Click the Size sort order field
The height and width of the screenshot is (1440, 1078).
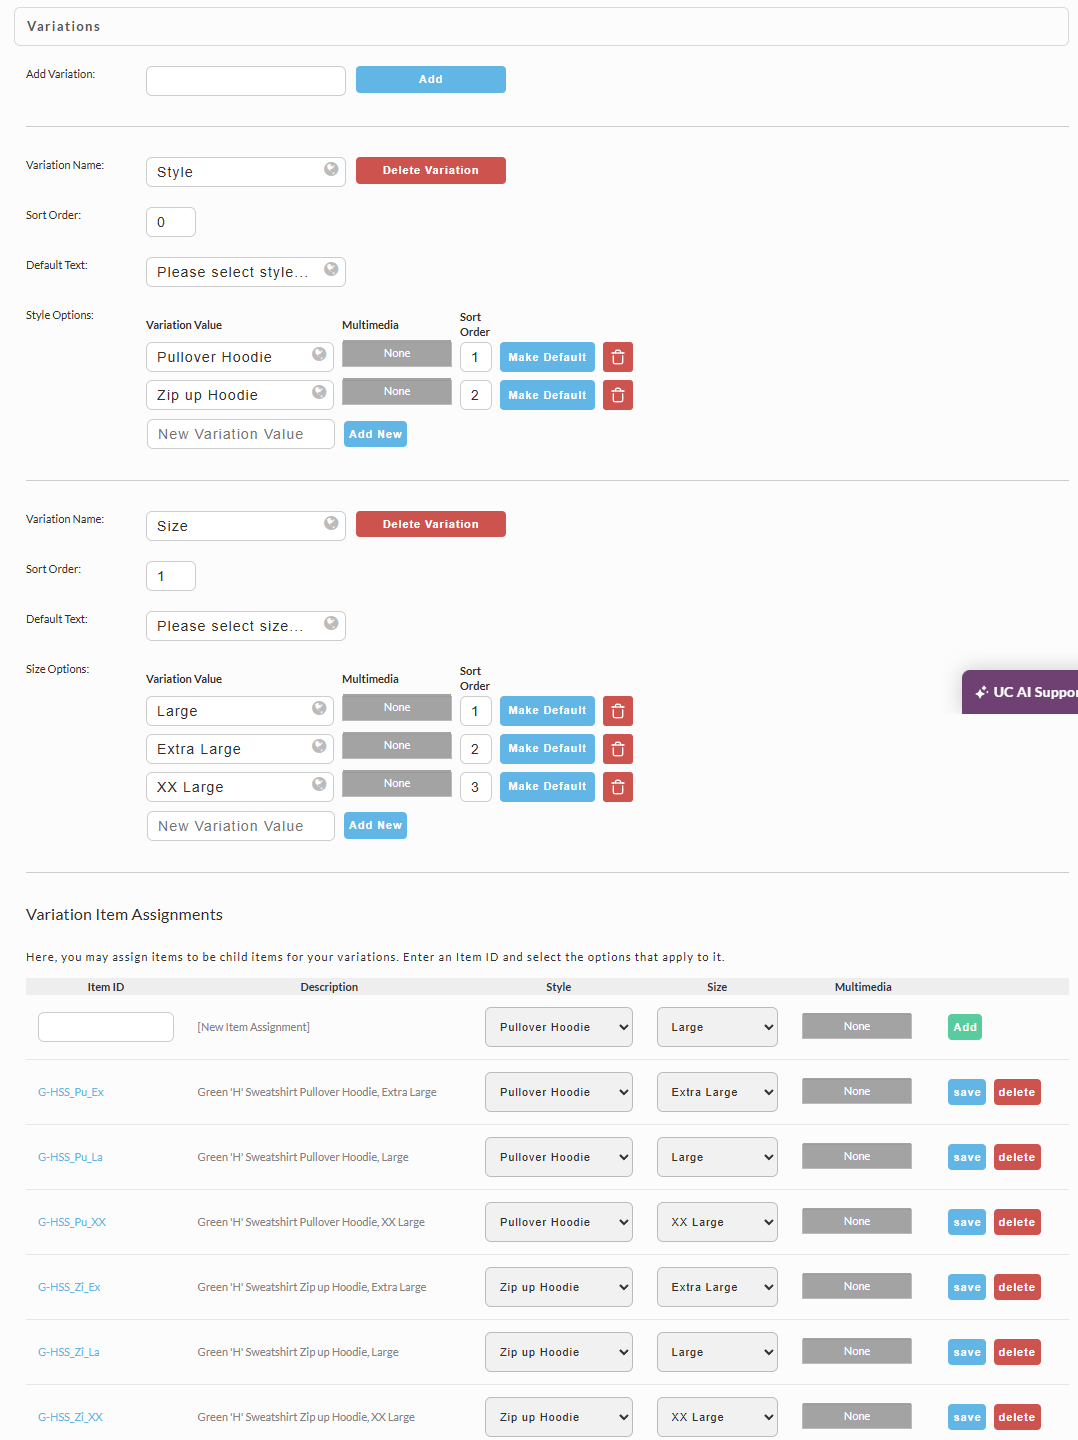pyautogui.click(x=171, y=576)
